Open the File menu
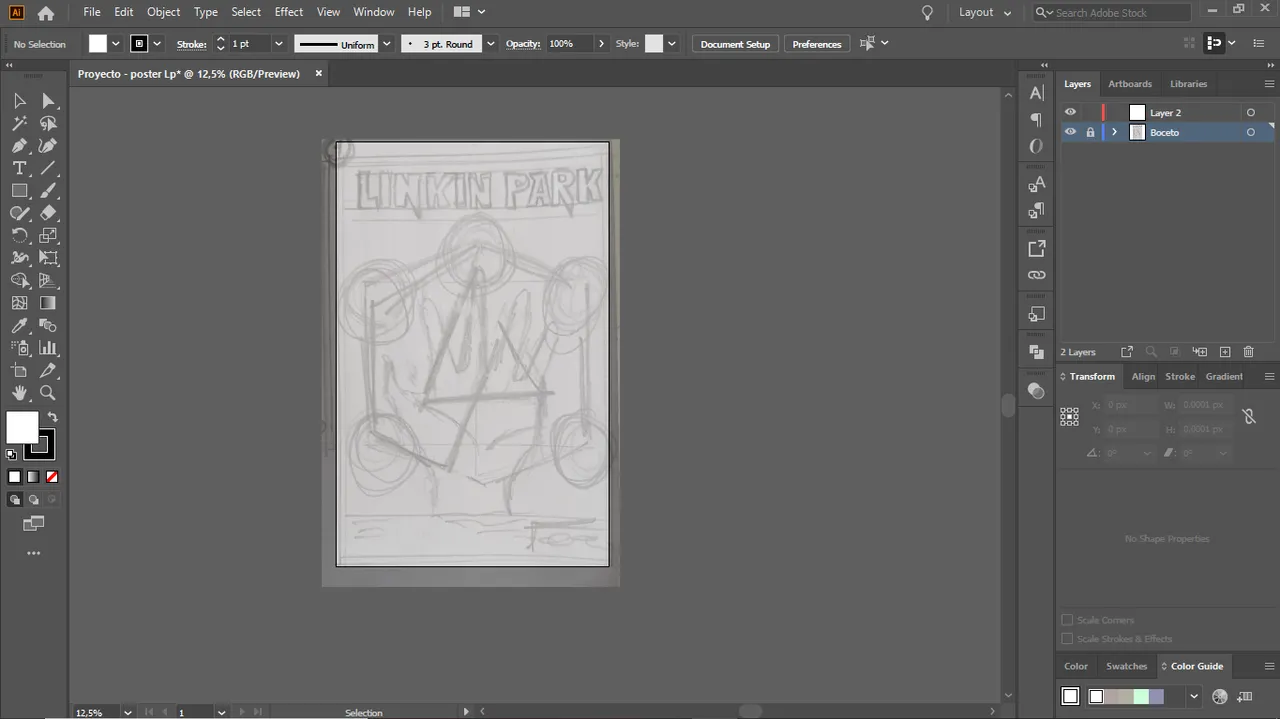This screenshot has height=719, width=1280. point(92,12)
